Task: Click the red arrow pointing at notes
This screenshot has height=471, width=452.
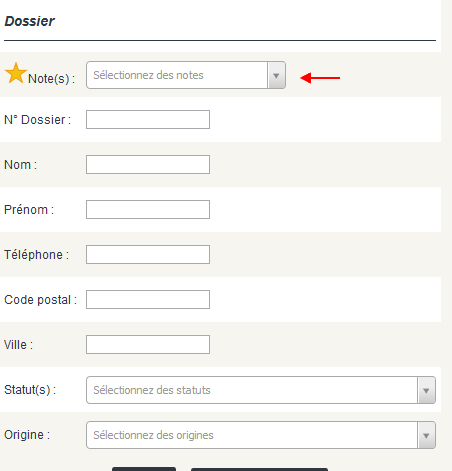Action: pyautogui.click(x=320, y=78)
